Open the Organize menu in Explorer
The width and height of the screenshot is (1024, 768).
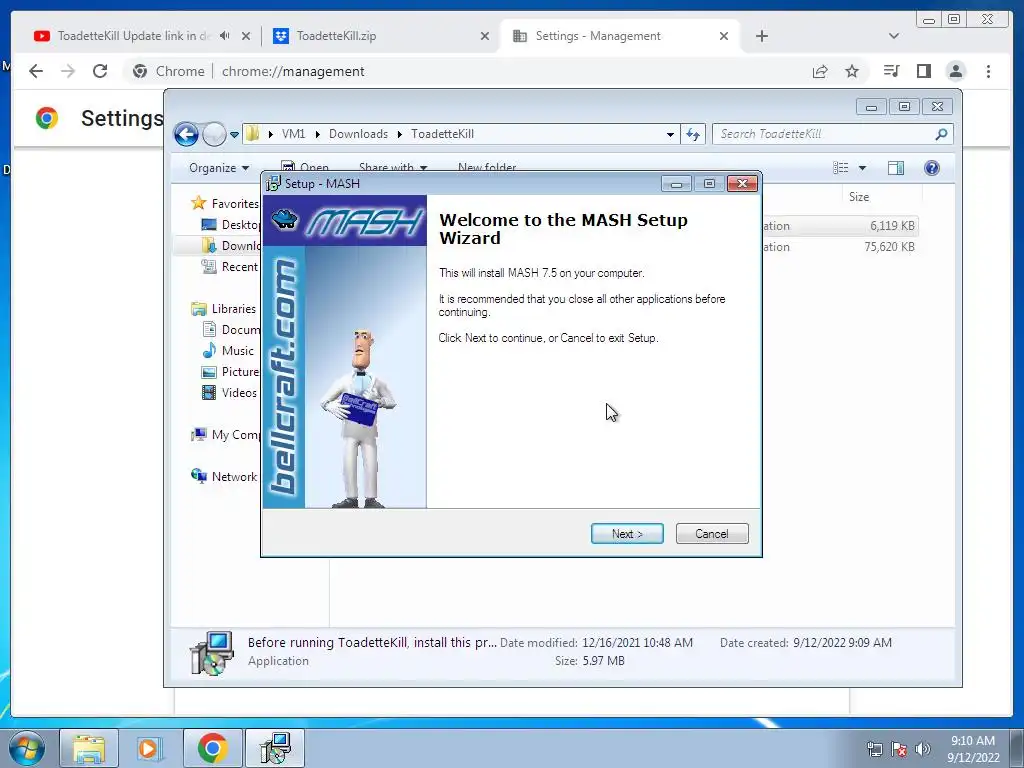point(219,168)
